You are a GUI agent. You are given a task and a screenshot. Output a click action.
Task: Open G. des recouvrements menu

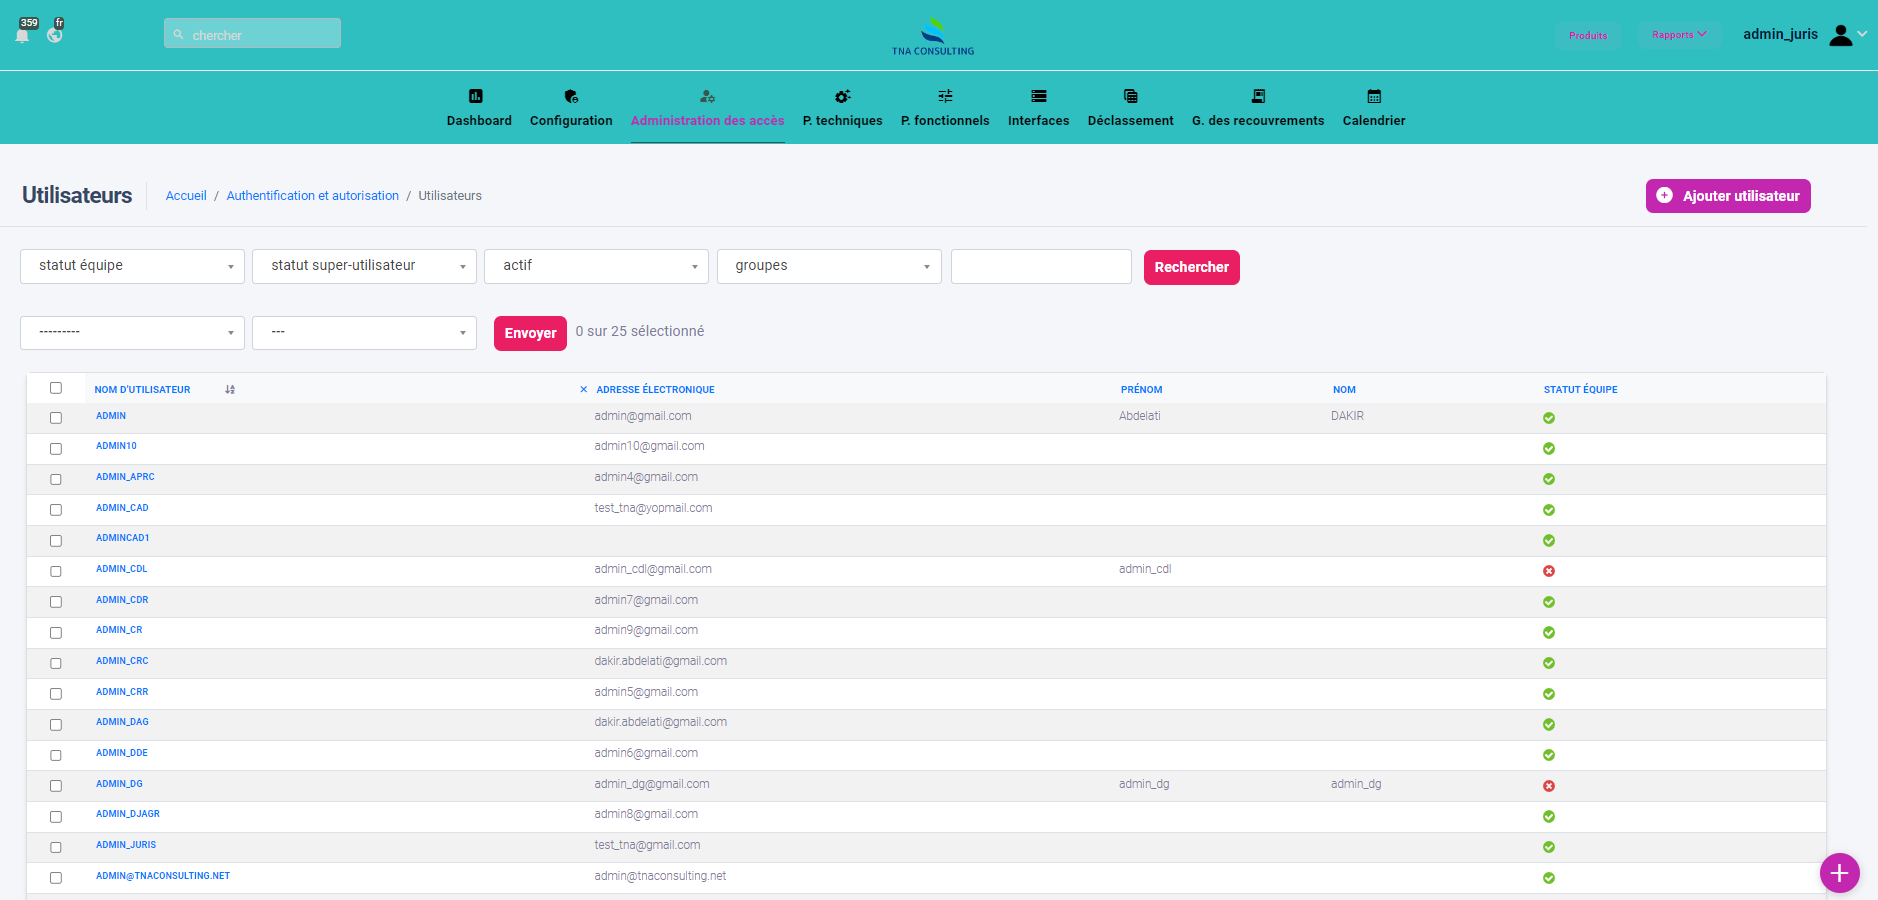(1257, 120)
